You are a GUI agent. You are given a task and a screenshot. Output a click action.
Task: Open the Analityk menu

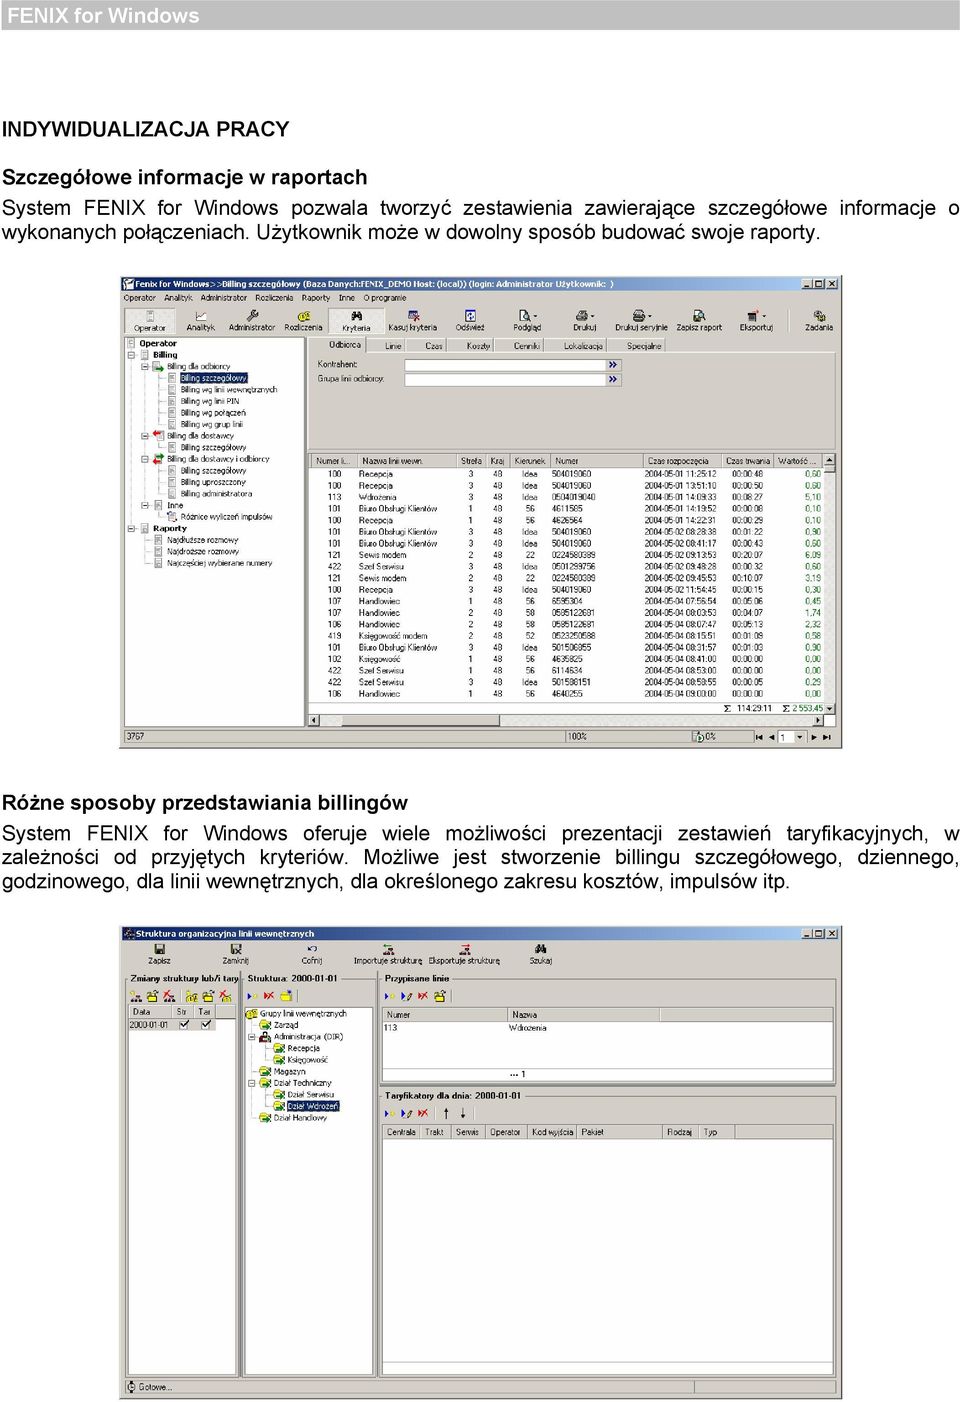click(178, 298)
